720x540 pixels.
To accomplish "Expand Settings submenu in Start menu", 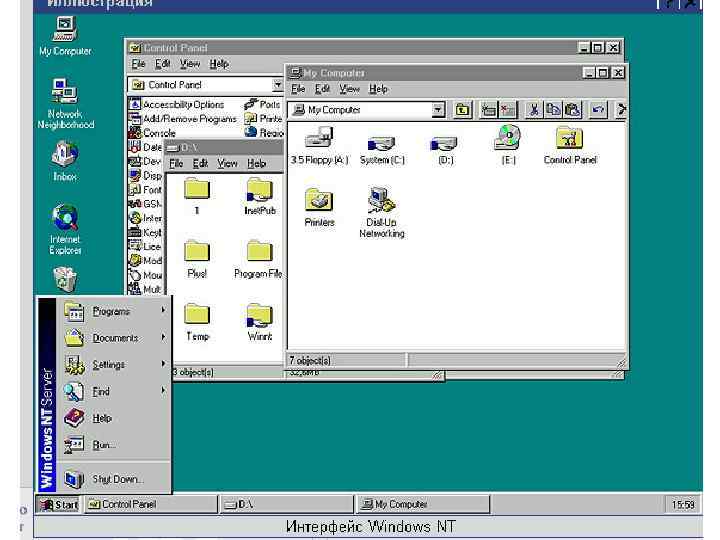I will point(115,365).
